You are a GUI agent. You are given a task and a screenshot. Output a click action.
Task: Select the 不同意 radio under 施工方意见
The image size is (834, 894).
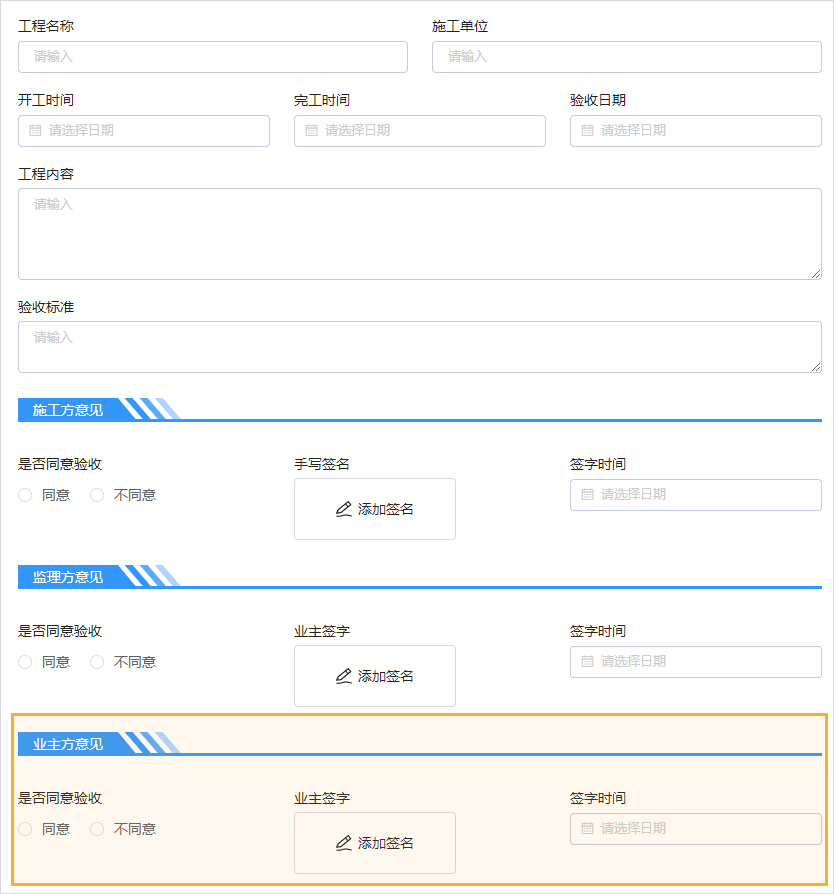click(x=96, y=494)
